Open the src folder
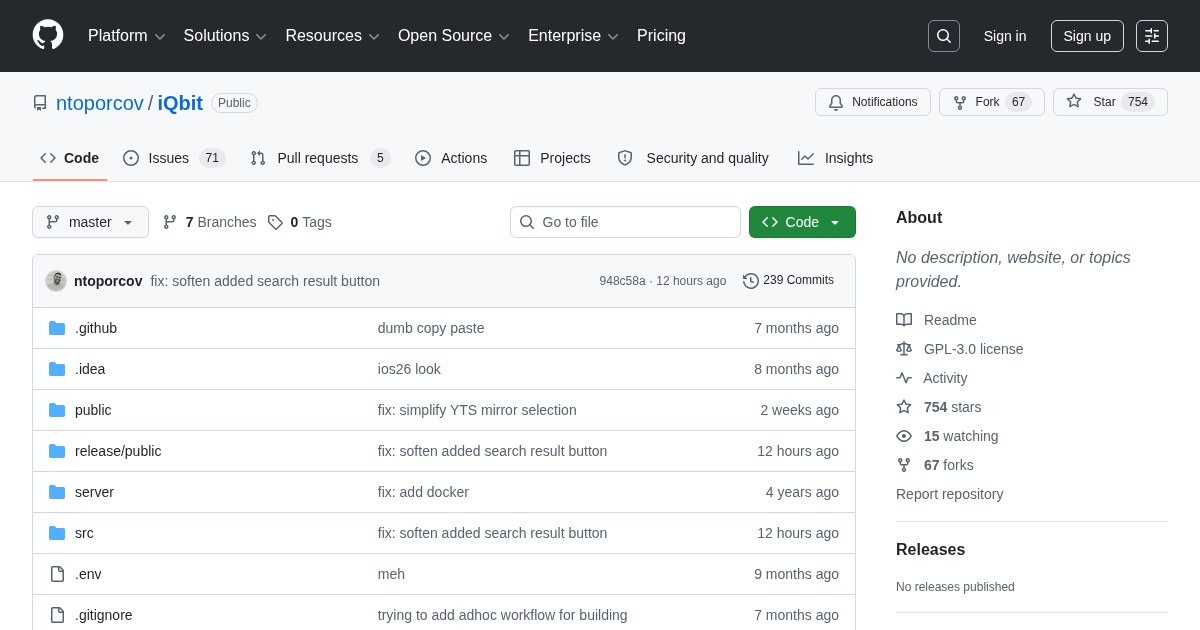1200x630 pixels. pyautogui.click(x=84, y=533)
